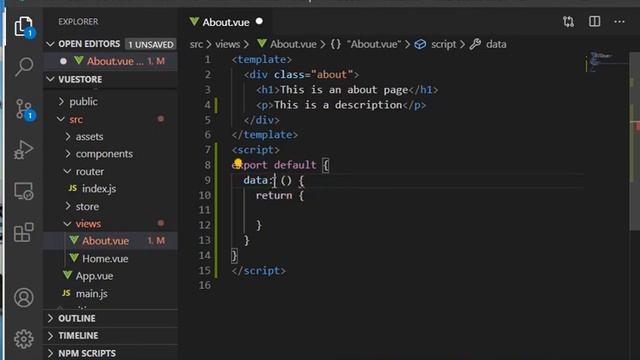Image resolution: width=640 pixels, height=360 pixels.
Task: Open the Accounts icon
Action: 24,298
